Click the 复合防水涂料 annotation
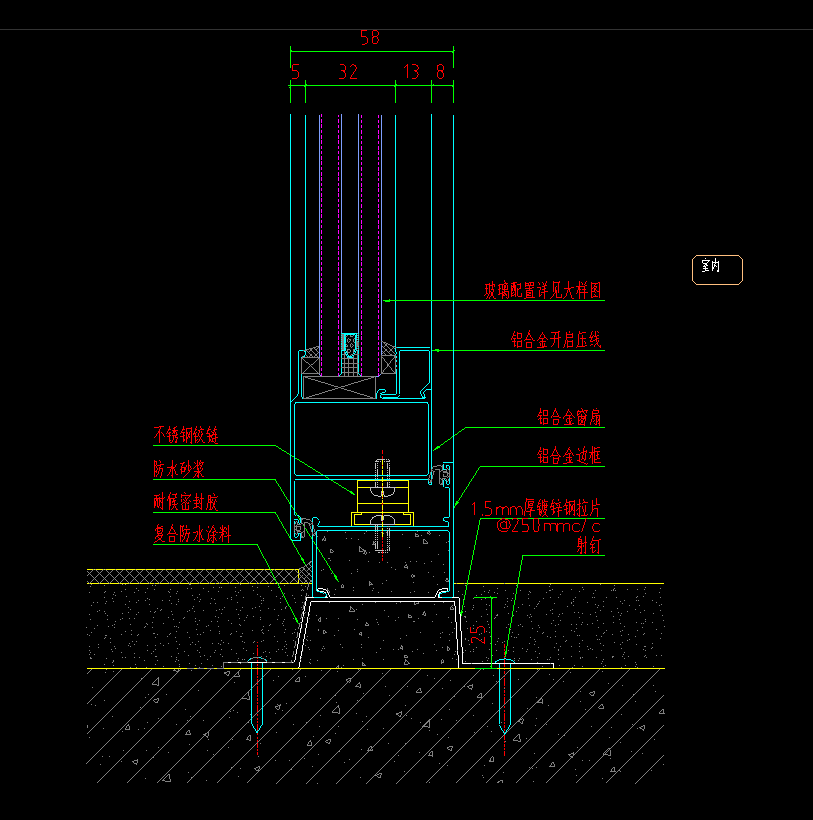Screen dimensions: 813x820 [x=192, y=534]
